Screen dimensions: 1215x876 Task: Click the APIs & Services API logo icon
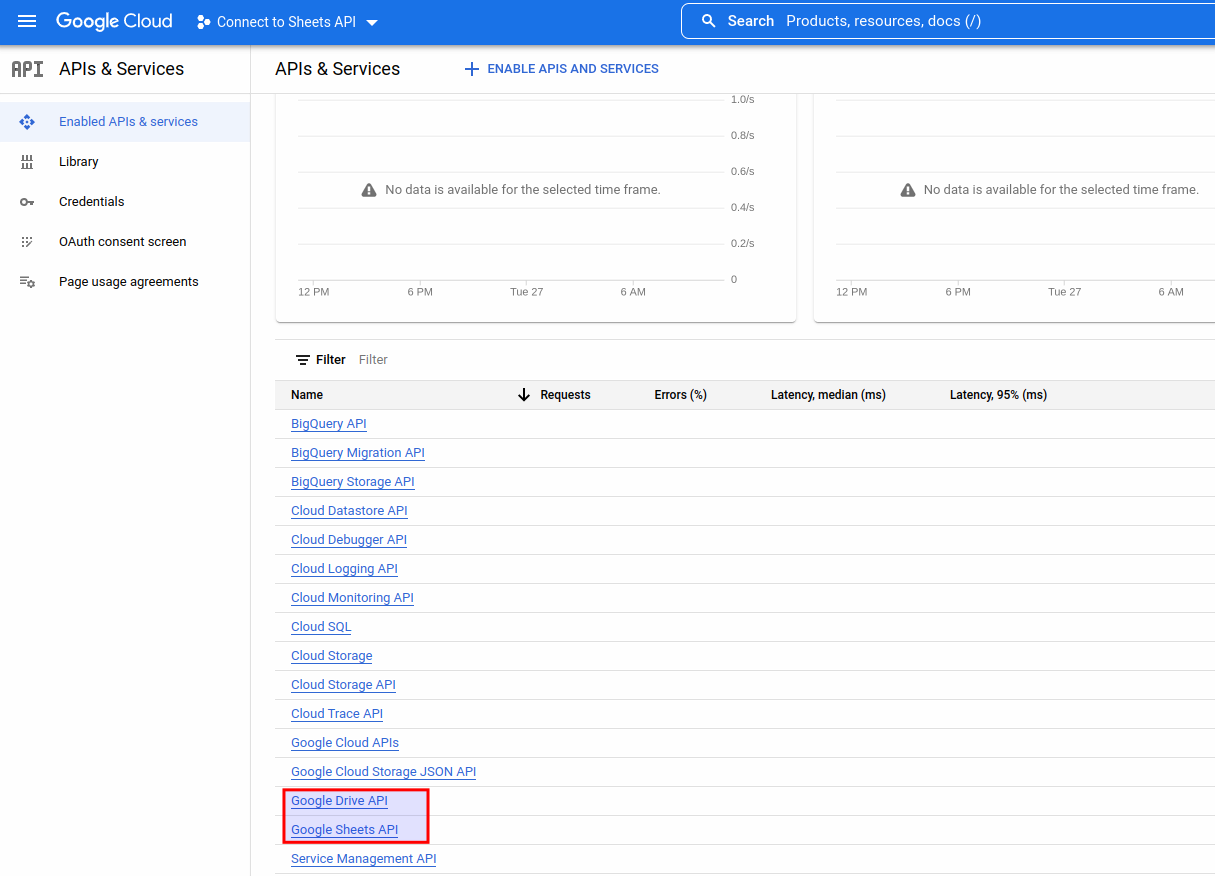(27, 69)
